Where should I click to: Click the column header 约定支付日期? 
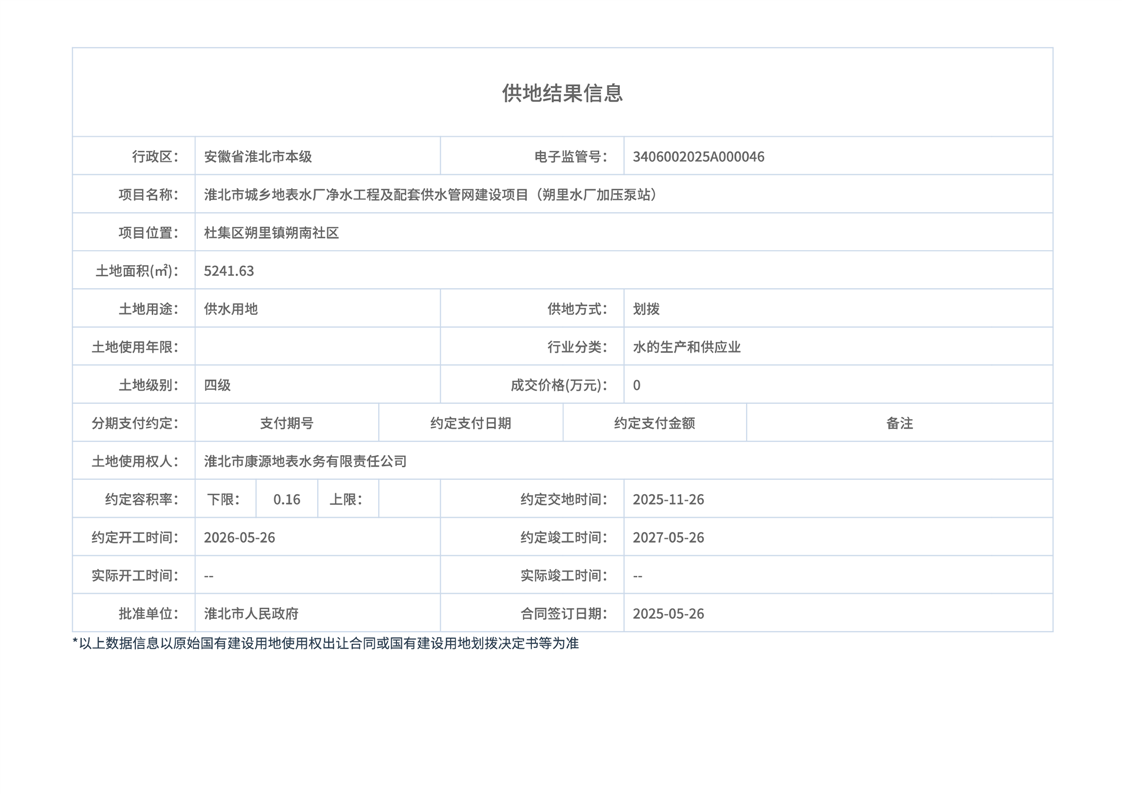[x=471, y=423]
